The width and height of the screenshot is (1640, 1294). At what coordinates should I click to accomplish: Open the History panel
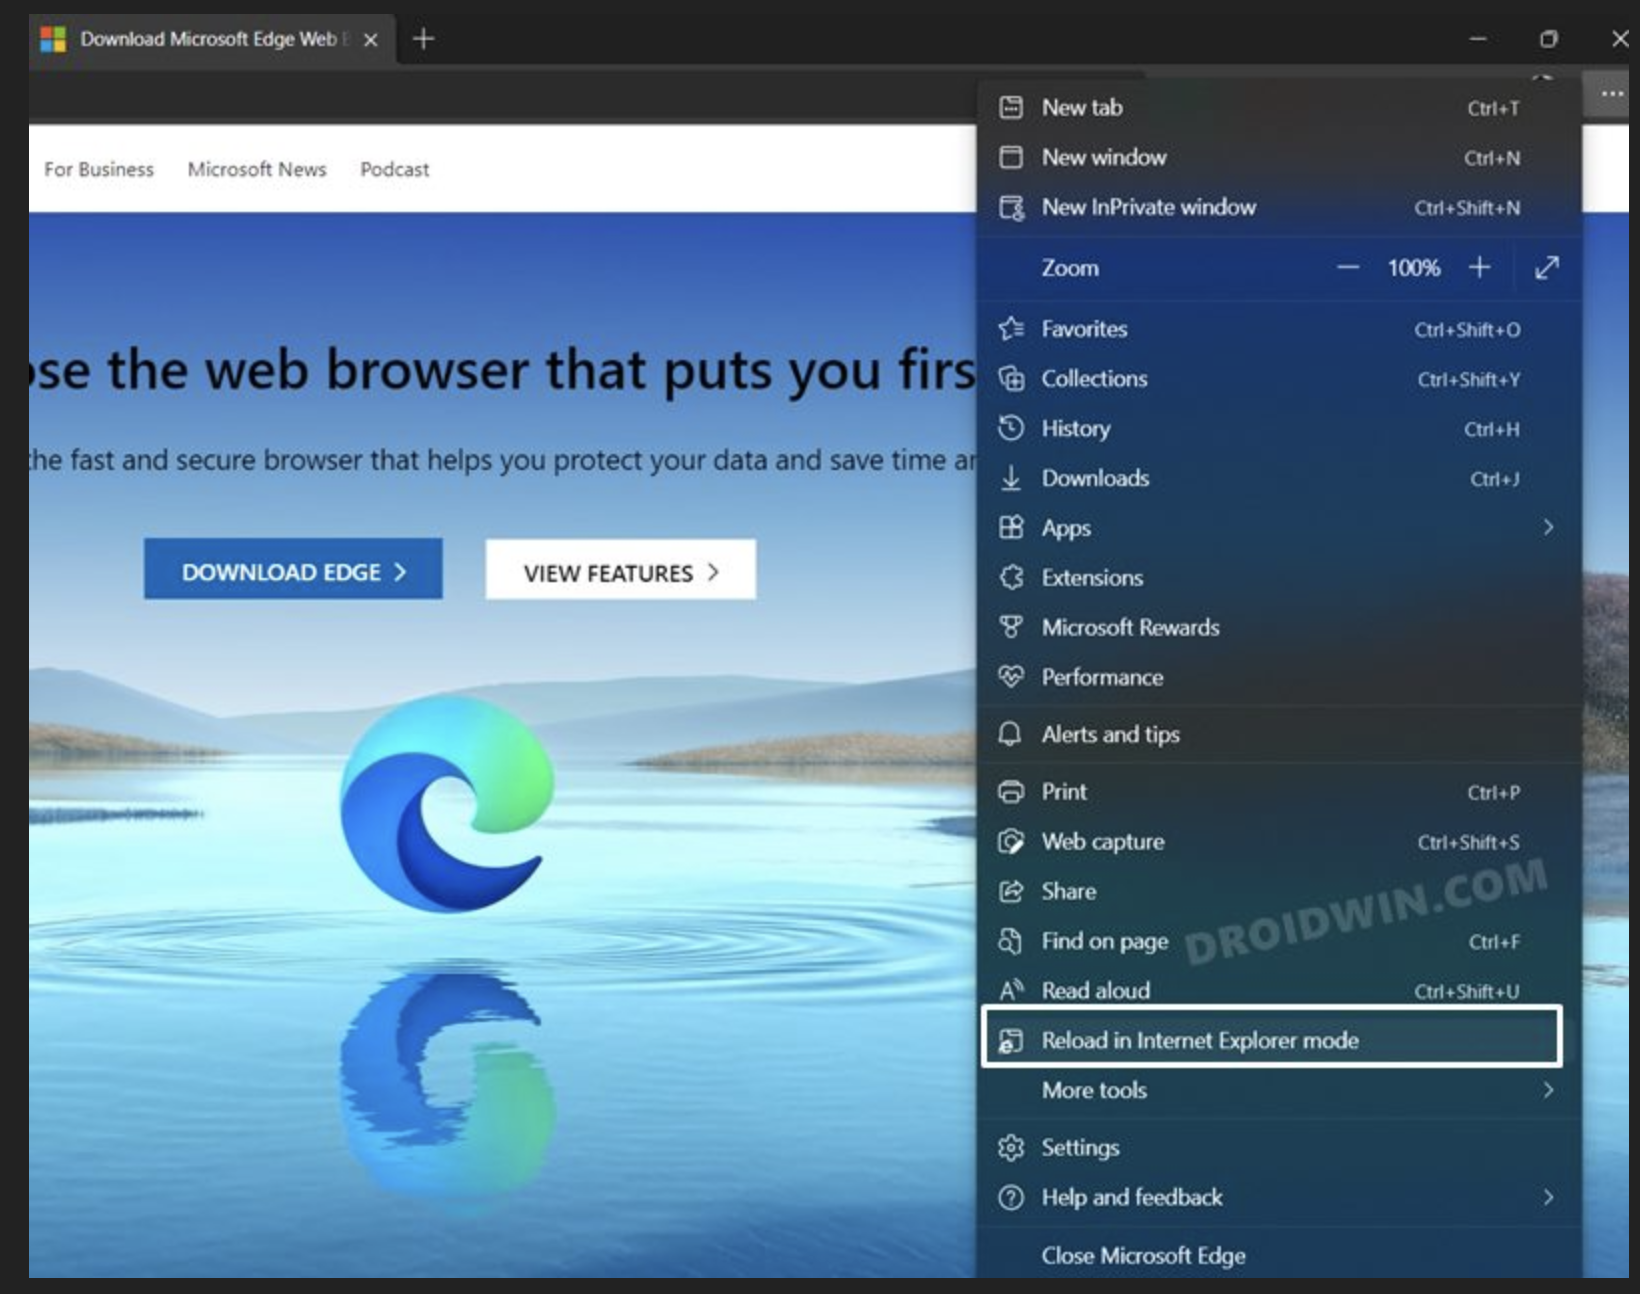(1076, 428)
